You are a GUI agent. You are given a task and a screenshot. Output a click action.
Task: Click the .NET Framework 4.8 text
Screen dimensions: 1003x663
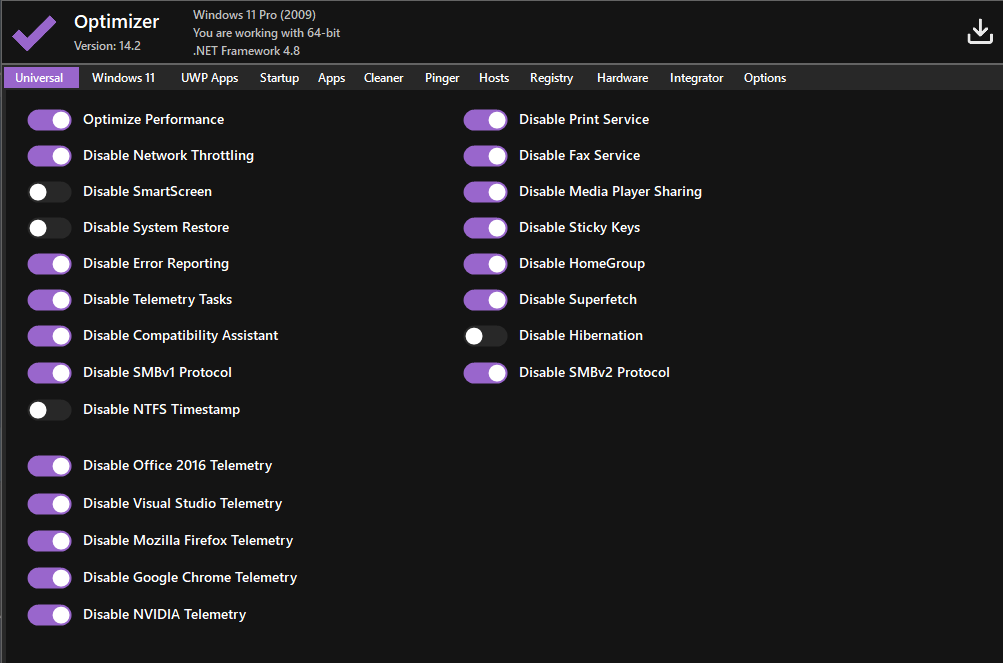pyautogui.click(x=246, y=51)
